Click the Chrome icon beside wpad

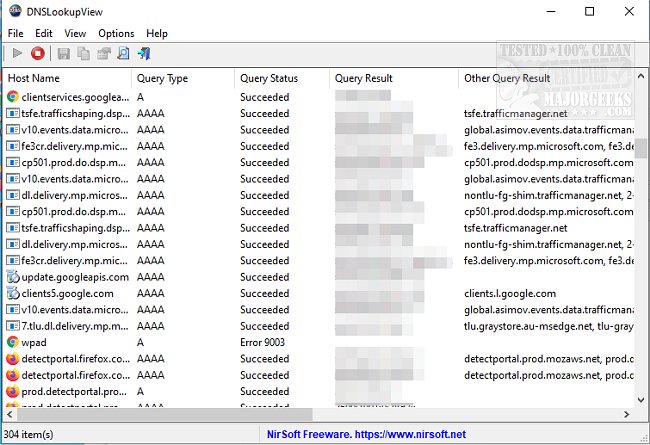[x=13, y=342]
